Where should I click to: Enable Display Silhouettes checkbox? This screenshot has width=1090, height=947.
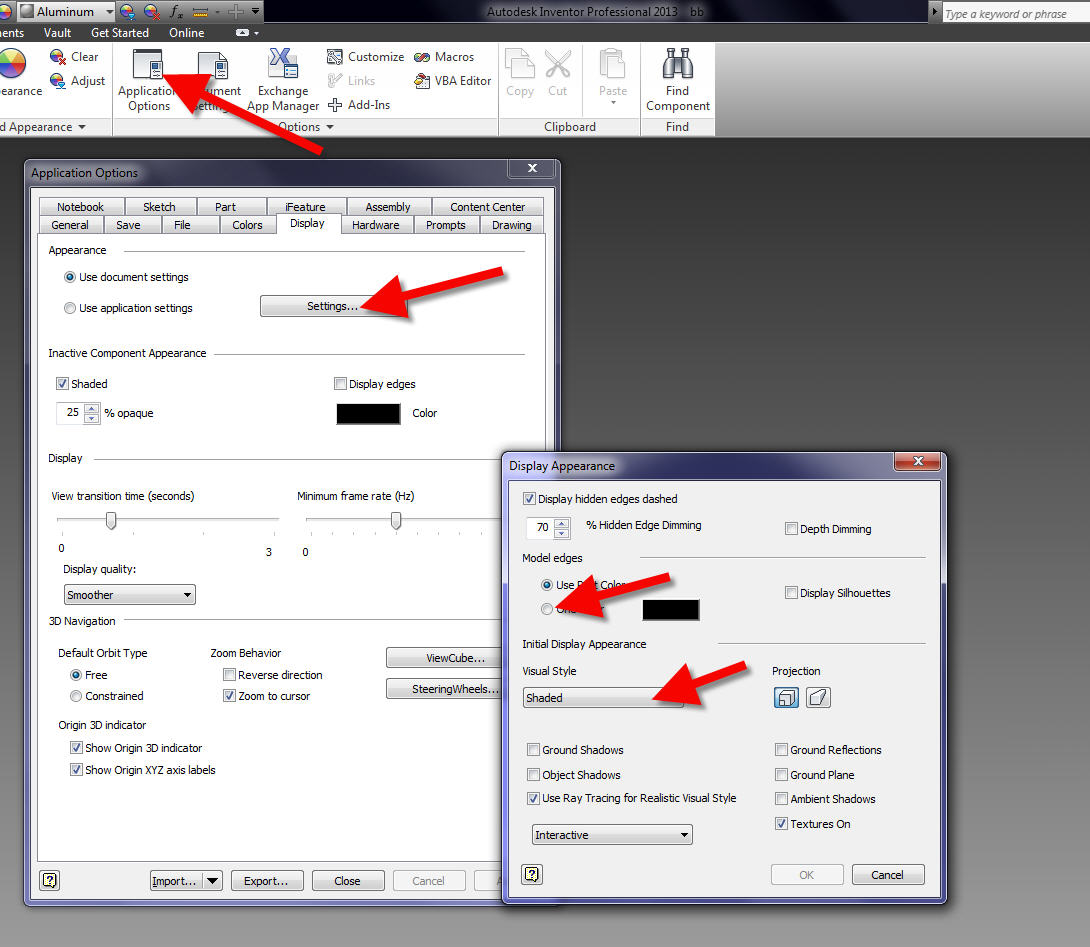coord(791,592)
